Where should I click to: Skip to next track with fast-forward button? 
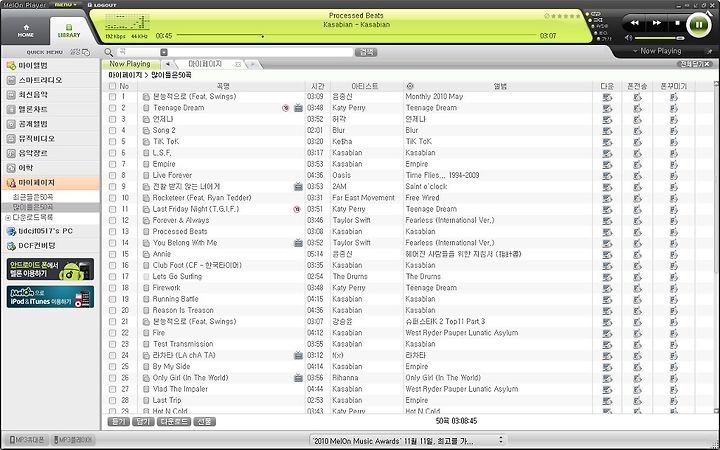657,23
